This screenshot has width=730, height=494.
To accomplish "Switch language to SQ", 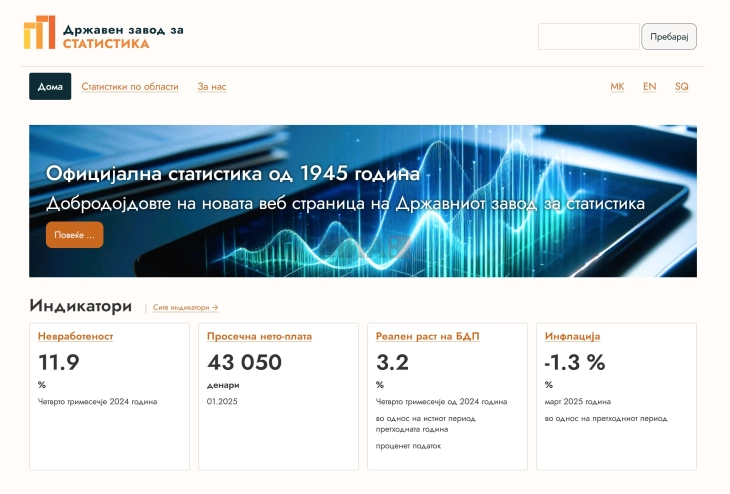I will pos(681,87).
